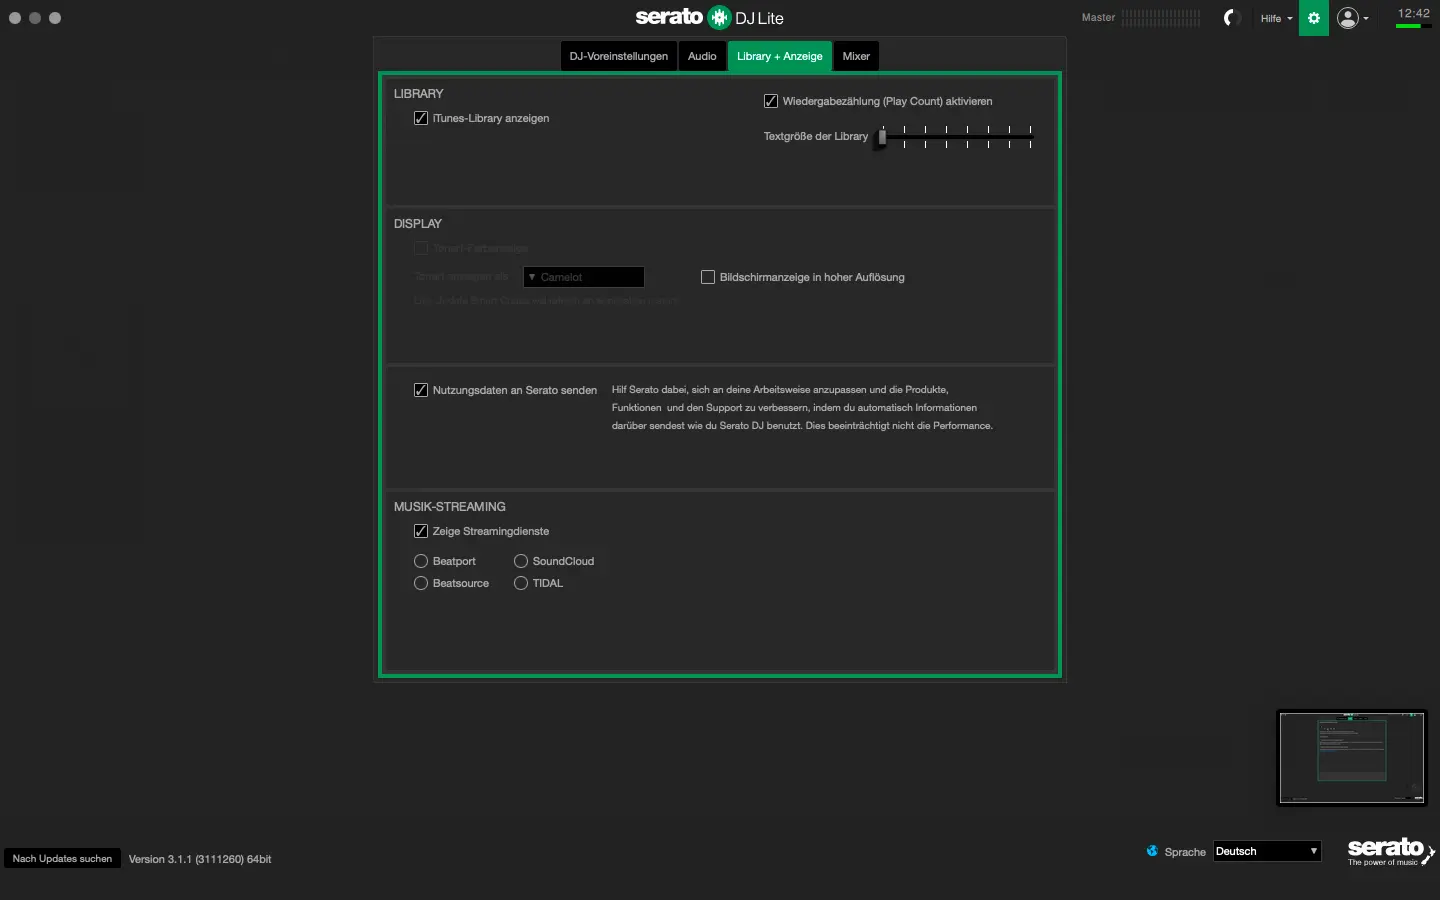Uncheck iTunes-Library anzeigen checkbox
This screenshot has height=900, width=1440.
pos(421,118)
